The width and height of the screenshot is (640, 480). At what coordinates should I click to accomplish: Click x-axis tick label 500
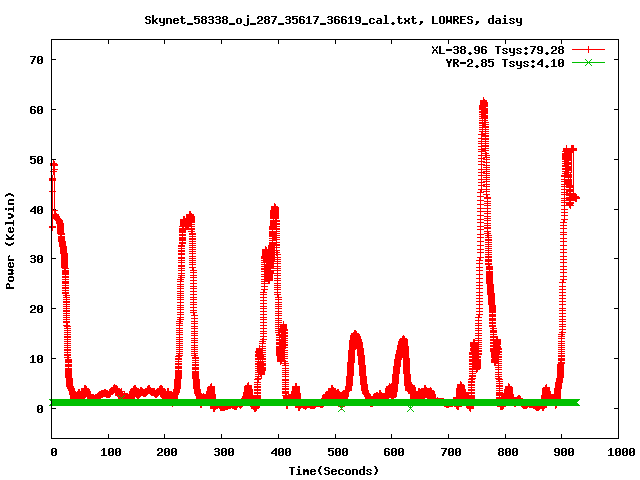[338, 452]
